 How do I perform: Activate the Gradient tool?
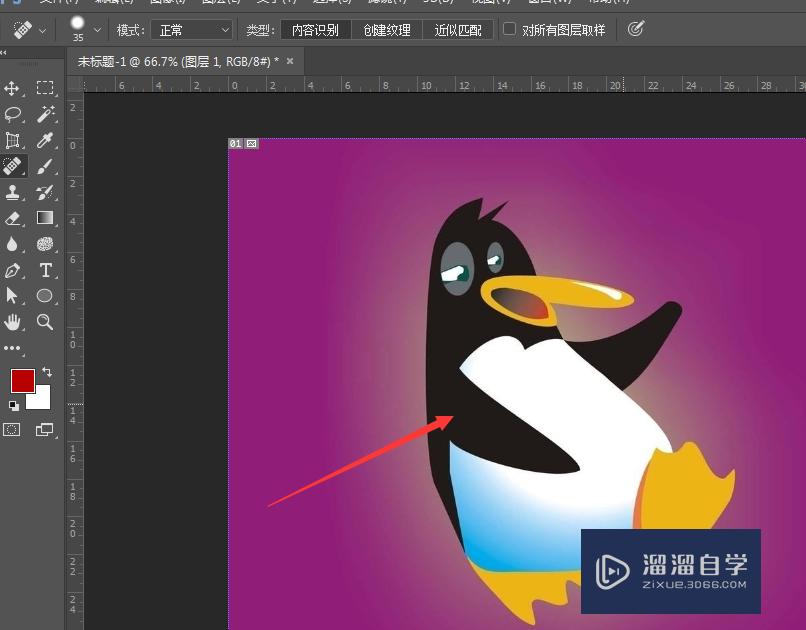click(x=45, y=218)
